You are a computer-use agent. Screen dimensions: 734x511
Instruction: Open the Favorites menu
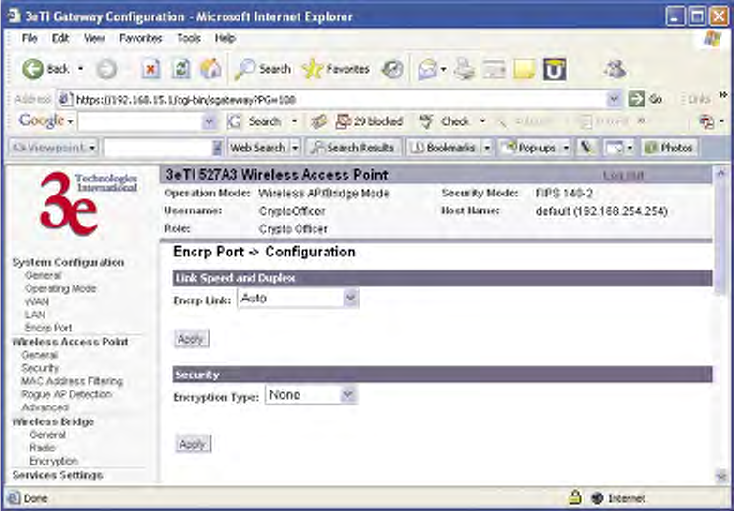pyautogui.click(x=140, y=38)
